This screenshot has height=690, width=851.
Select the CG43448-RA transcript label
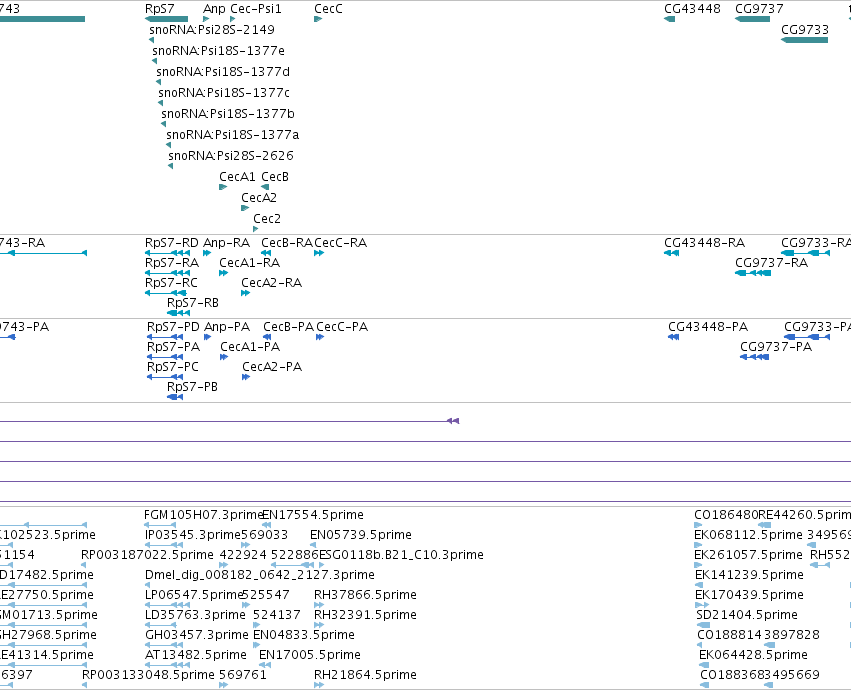(704, 243)
